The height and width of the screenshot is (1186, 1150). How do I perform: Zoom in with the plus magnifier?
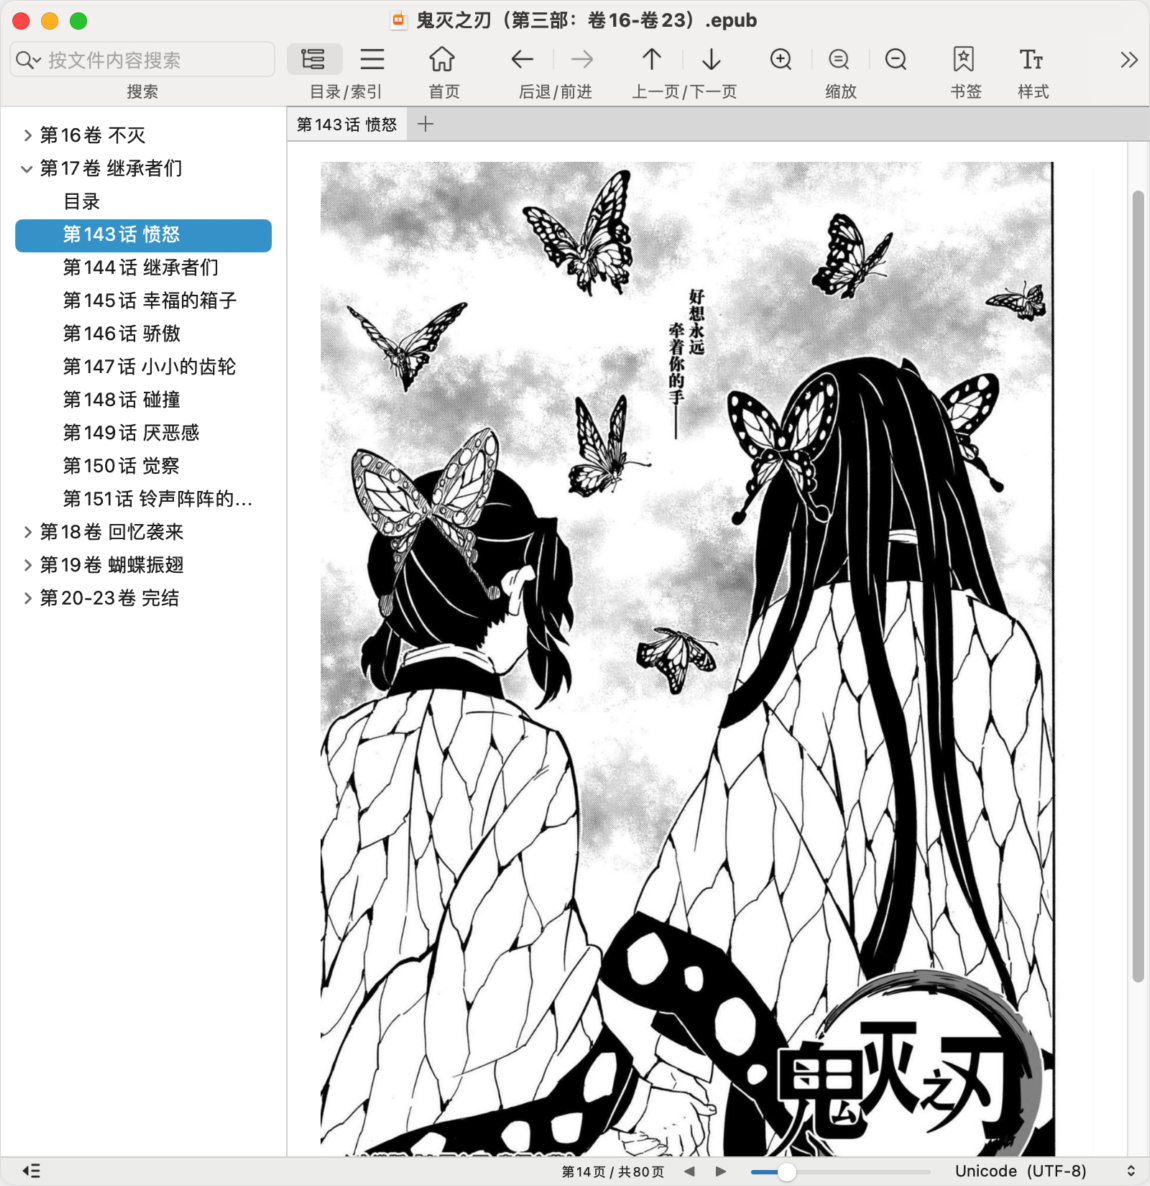(x=781, y=59)
